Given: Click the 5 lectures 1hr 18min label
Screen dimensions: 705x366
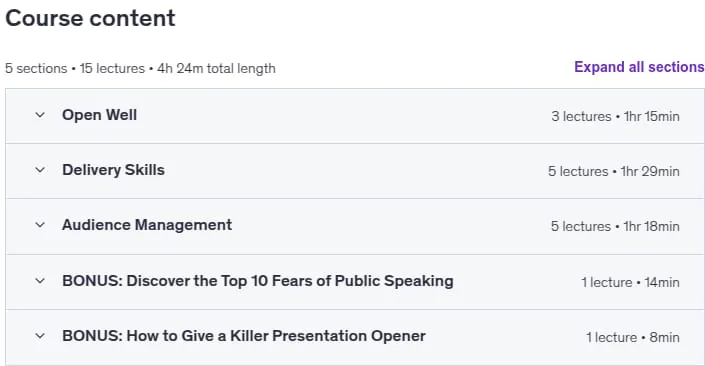Looking at the screenshot, I should click(615, 226).
